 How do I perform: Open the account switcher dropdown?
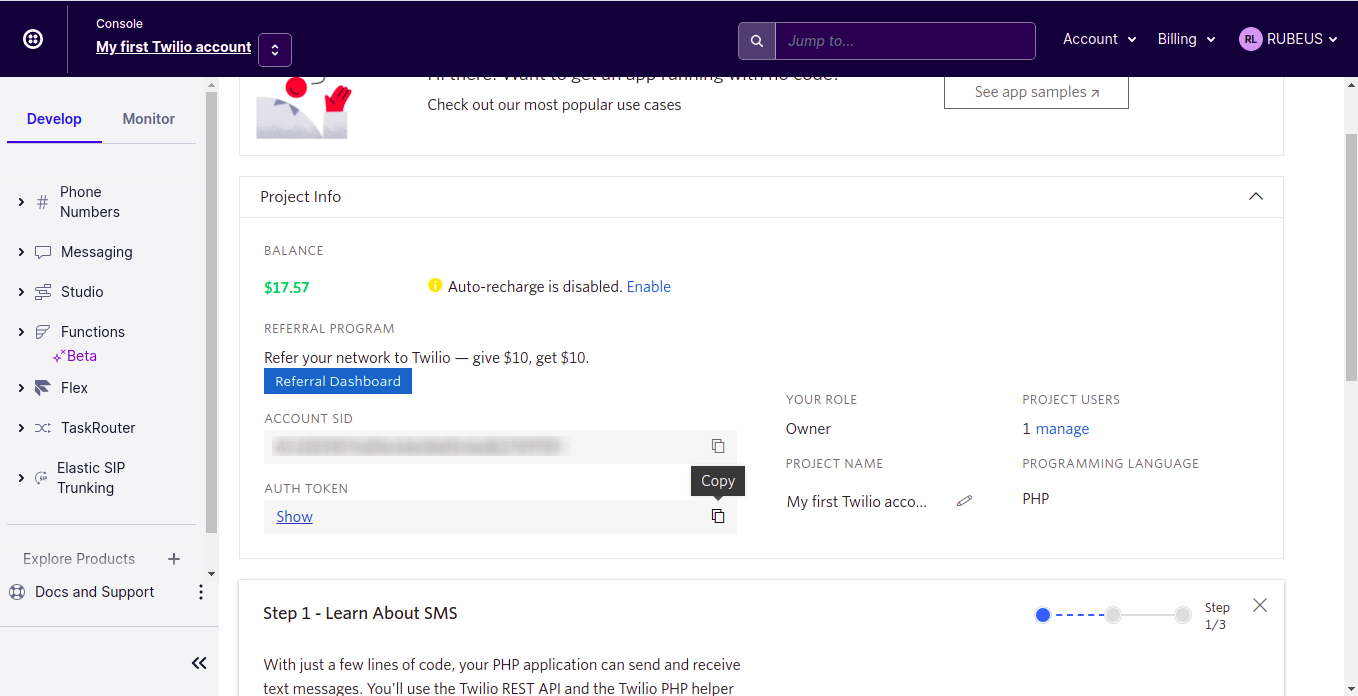275,50
